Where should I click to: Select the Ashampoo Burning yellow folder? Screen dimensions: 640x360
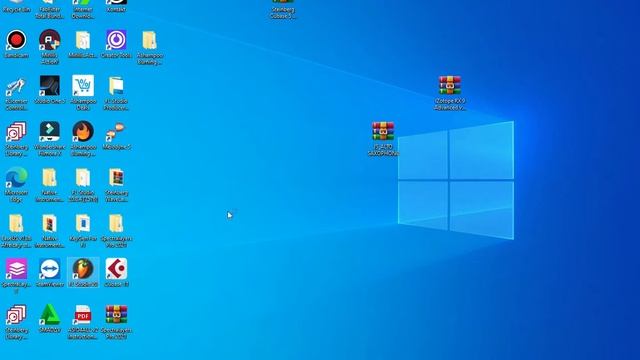149,40
